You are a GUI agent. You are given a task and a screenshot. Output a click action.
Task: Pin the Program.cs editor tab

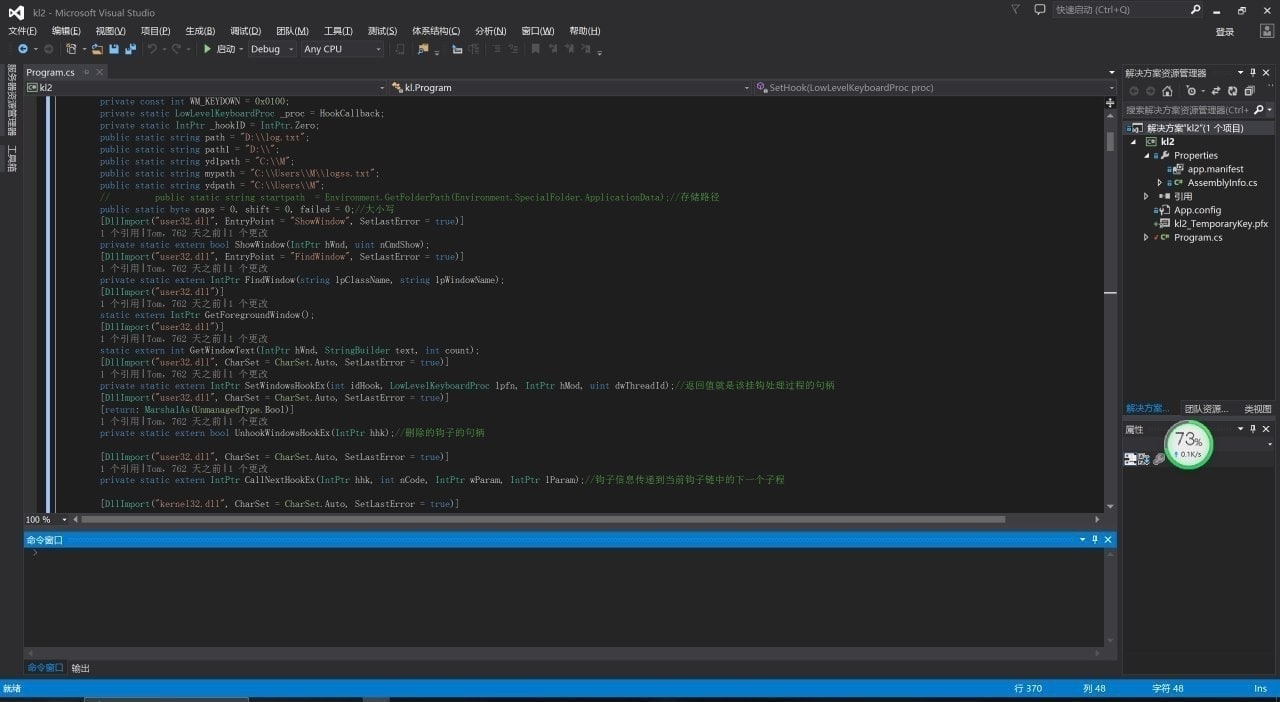[x=86, y=72]
